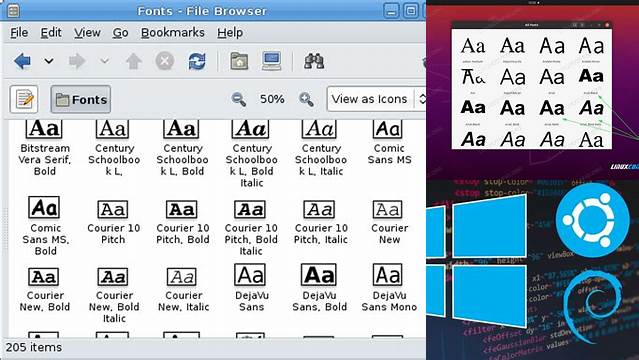Open the Bookmarks menu
639x360 pixels.
click(x=173, y=33)
